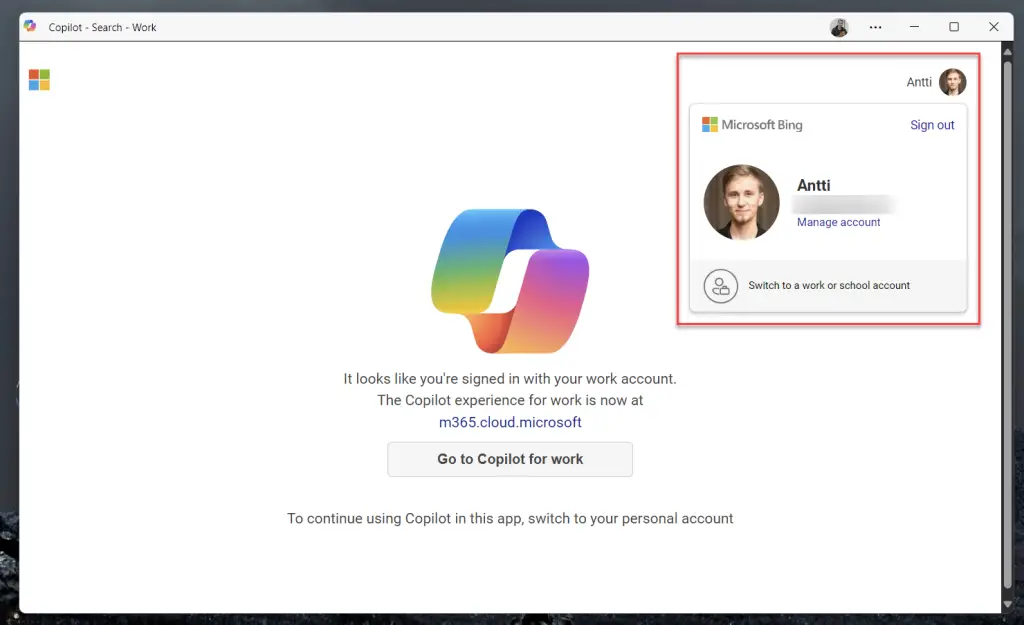The height and width of the screenshot is (625, 1024).
Task: Open the three-dot more options menu
Action: tap(876, 27)
